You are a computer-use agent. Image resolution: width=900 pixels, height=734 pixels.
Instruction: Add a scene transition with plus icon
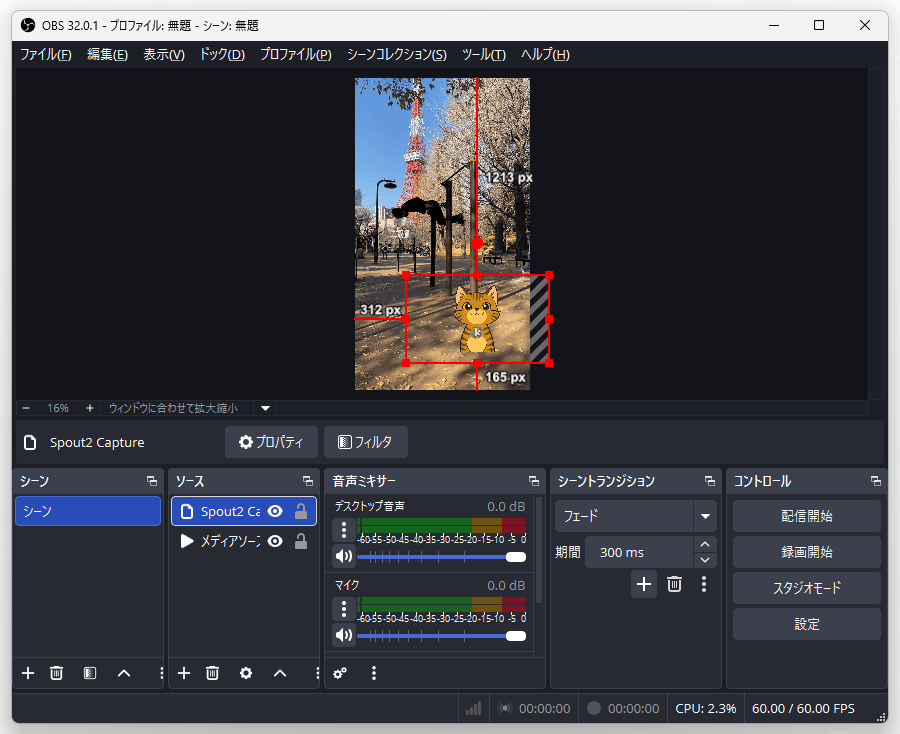click(643, 584)
